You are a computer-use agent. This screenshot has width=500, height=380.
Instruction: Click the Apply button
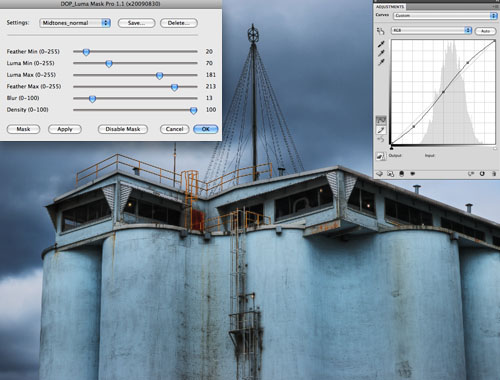point(65,129)
